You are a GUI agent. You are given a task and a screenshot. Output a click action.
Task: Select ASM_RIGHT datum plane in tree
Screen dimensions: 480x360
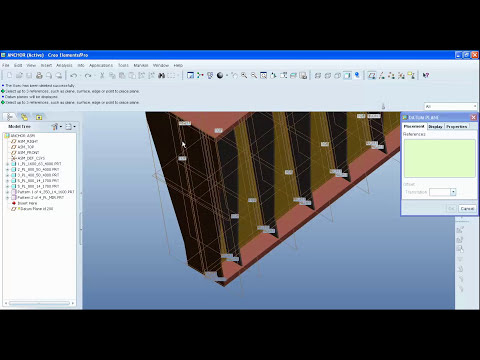point(24,141)
